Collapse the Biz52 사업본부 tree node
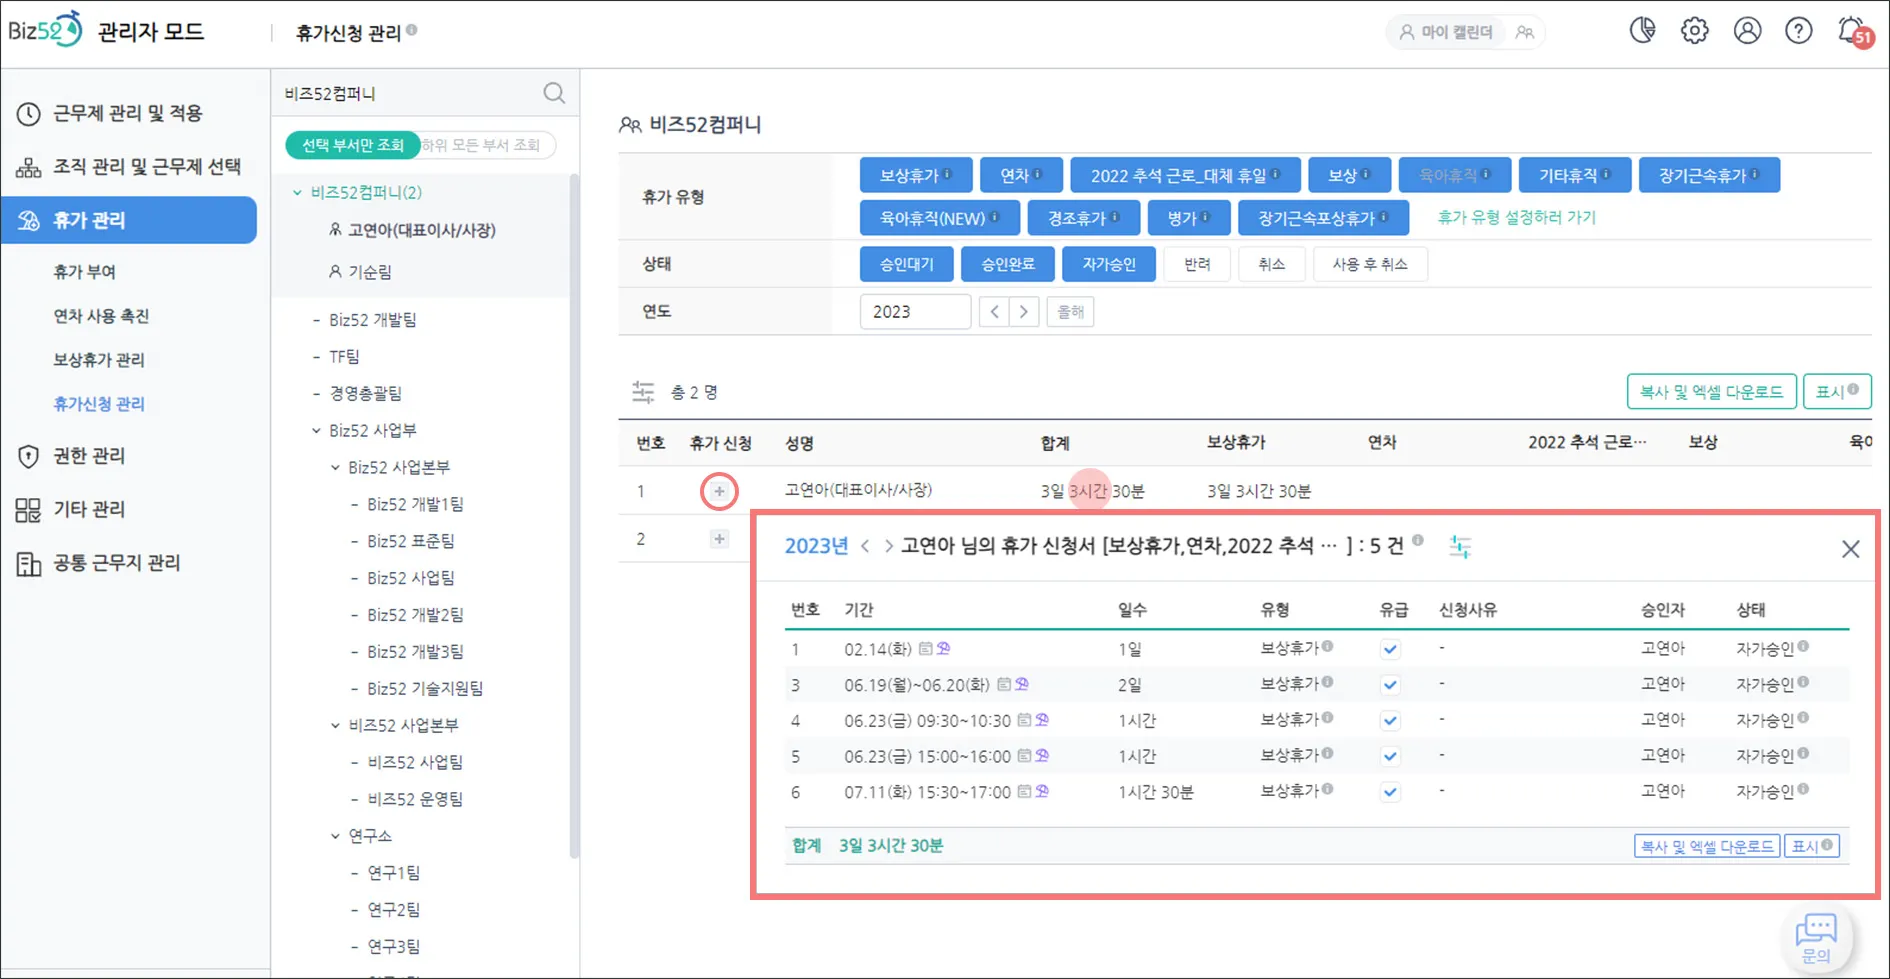The height and width of the screenshot is (979, 1890). (335, 468)
